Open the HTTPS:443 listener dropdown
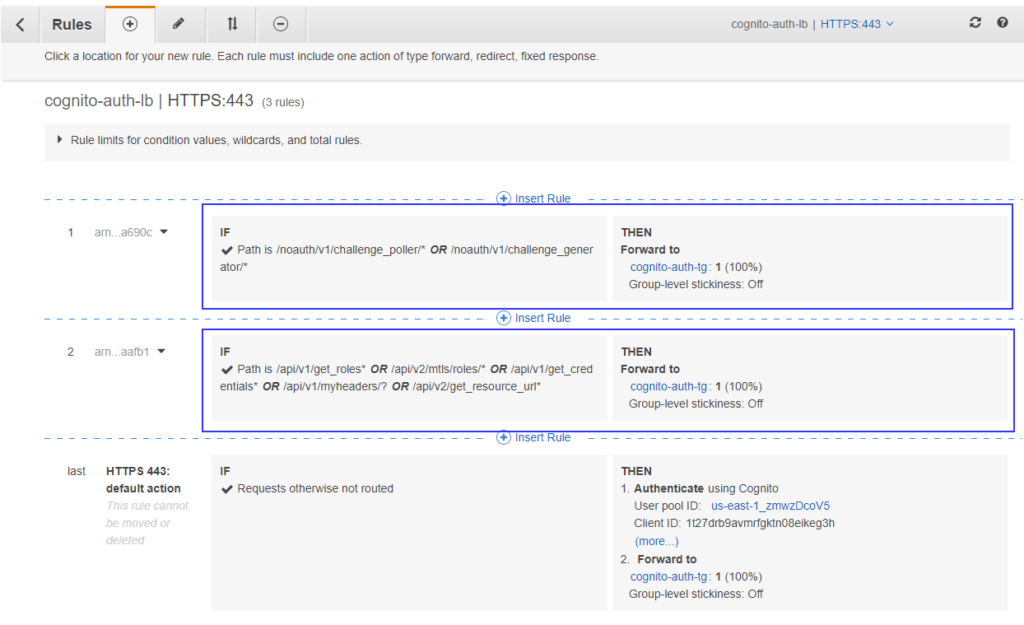 pyautogui.click(x=857, y=24)
